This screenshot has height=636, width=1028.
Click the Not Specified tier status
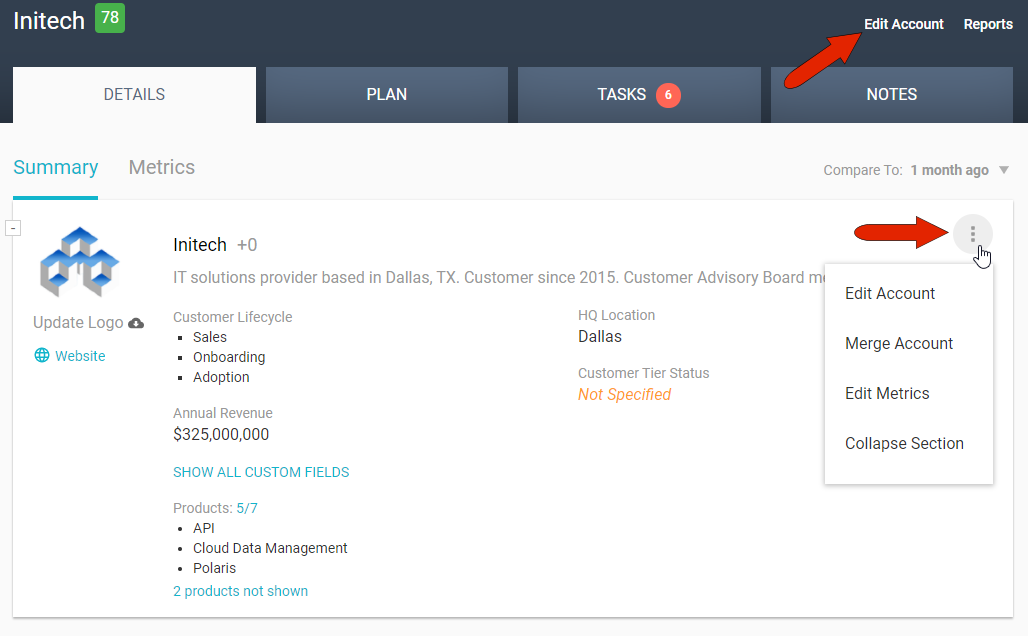point(624,394)
